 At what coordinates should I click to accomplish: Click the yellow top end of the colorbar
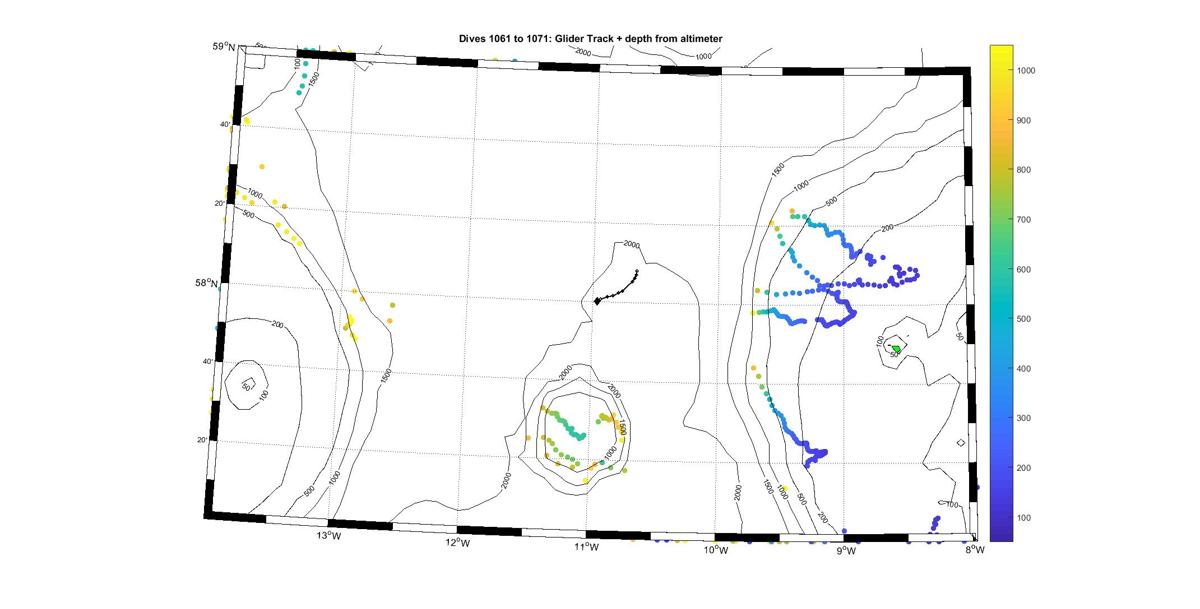(1002, 52)
